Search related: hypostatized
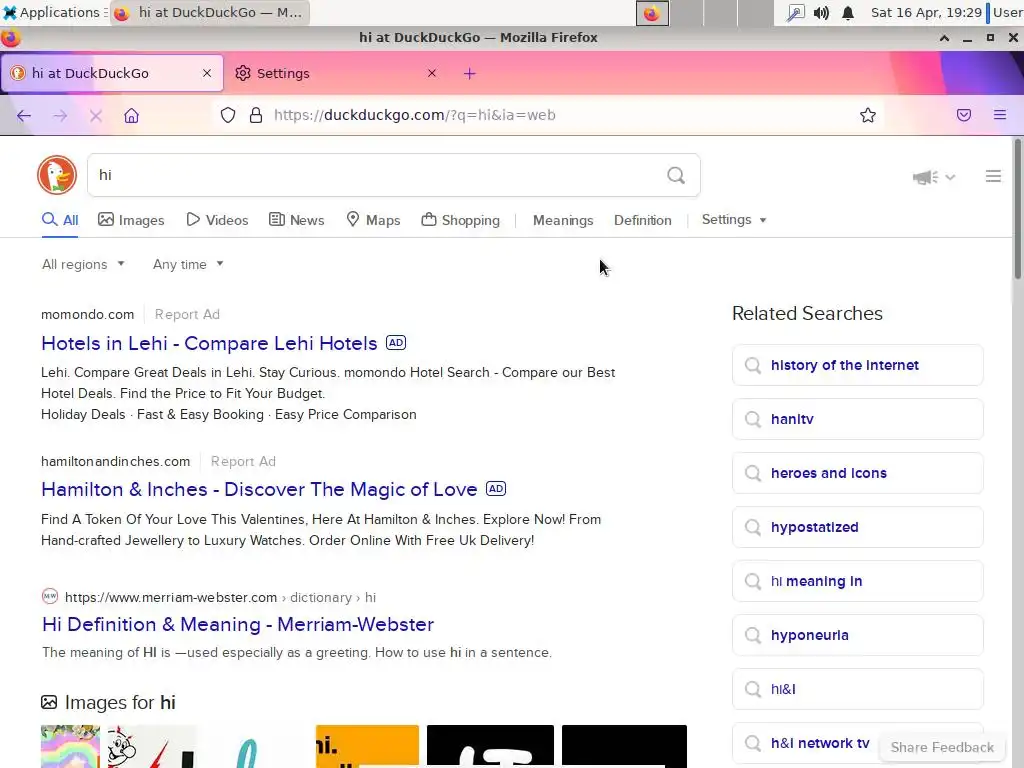1024x768 pixels. click(x=857, y=527)
